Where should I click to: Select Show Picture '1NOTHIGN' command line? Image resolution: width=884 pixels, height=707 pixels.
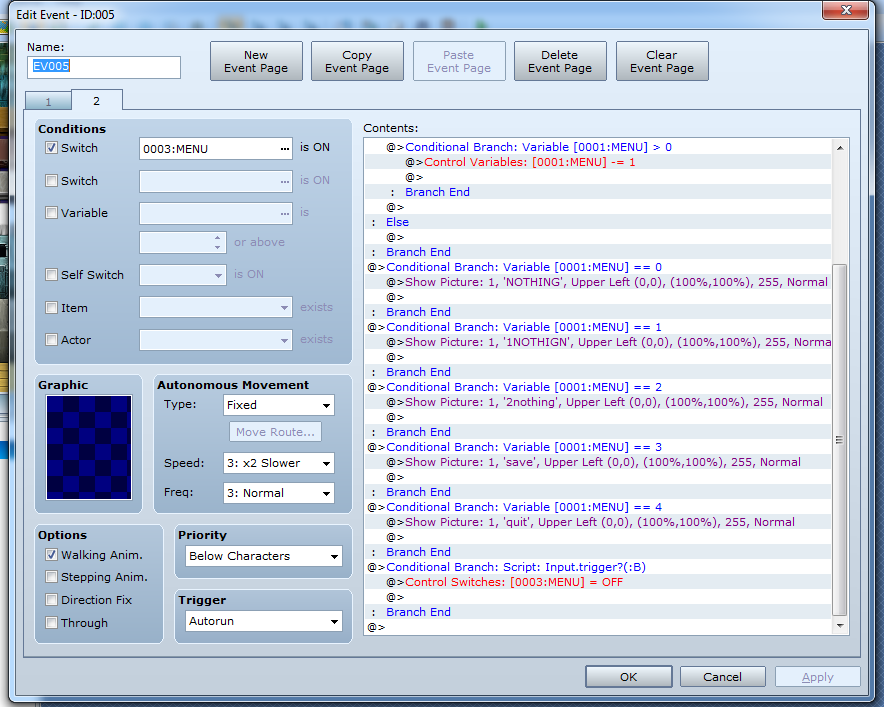[598, 342]
